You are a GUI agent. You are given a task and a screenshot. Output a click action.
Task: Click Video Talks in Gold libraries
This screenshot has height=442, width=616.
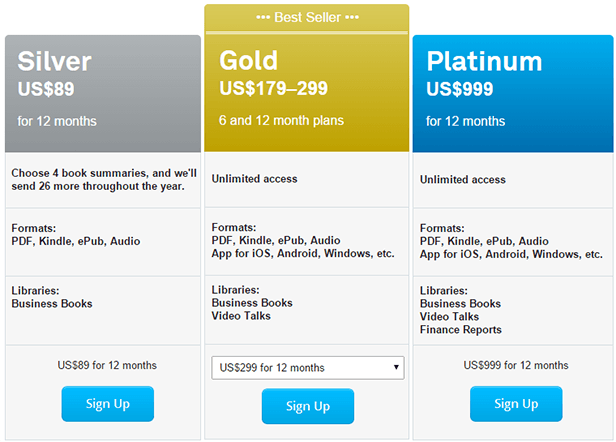click(241, 316)
